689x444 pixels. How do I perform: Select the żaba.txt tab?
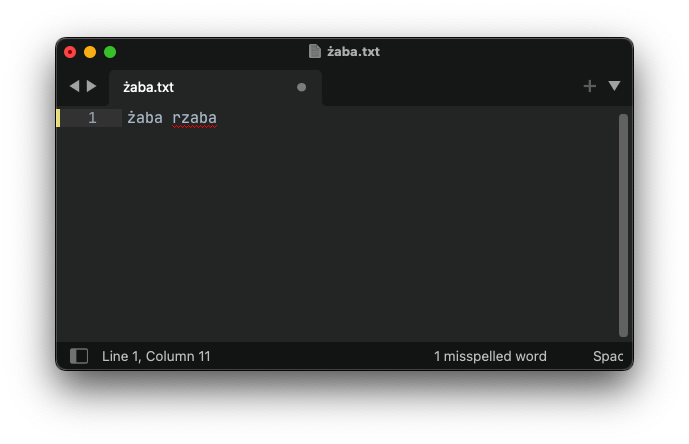click(215, 87)
